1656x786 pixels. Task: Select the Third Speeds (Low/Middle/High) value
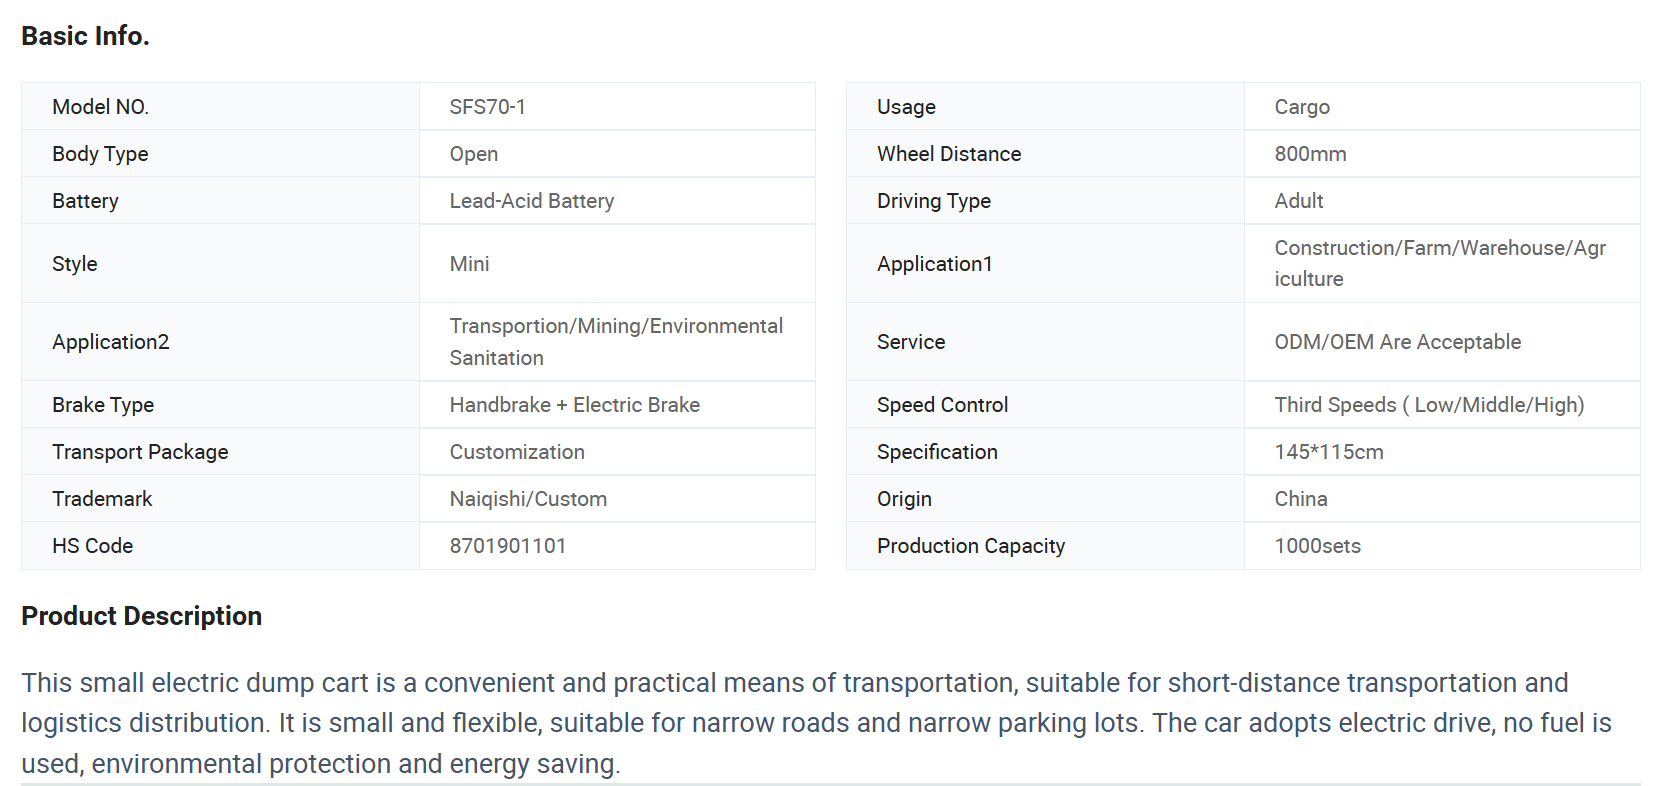point(1428,405)
